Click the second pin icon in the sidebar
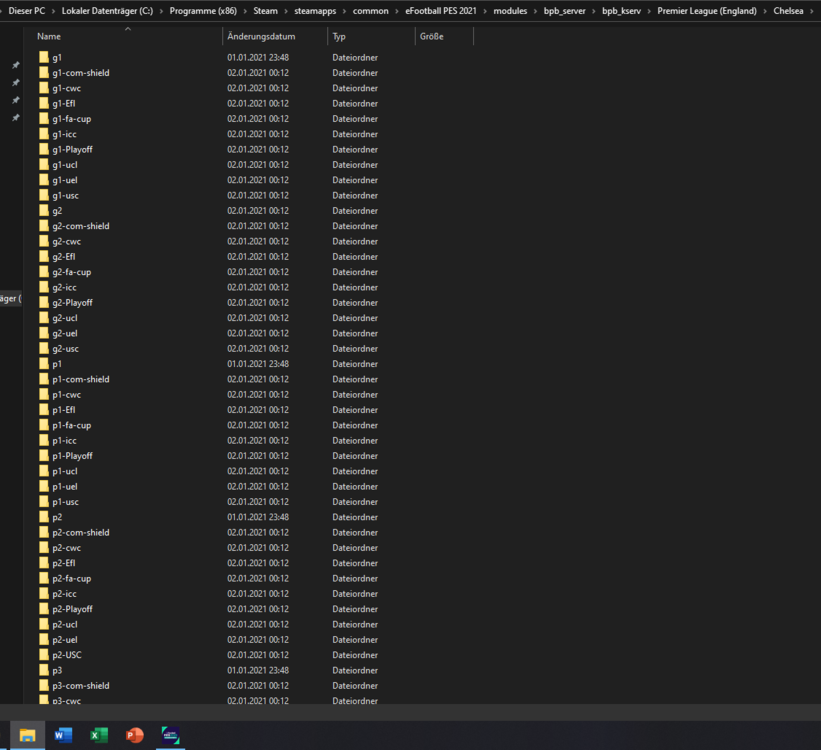The width and height of the screenshot is (821, 750). coord(14,83)
